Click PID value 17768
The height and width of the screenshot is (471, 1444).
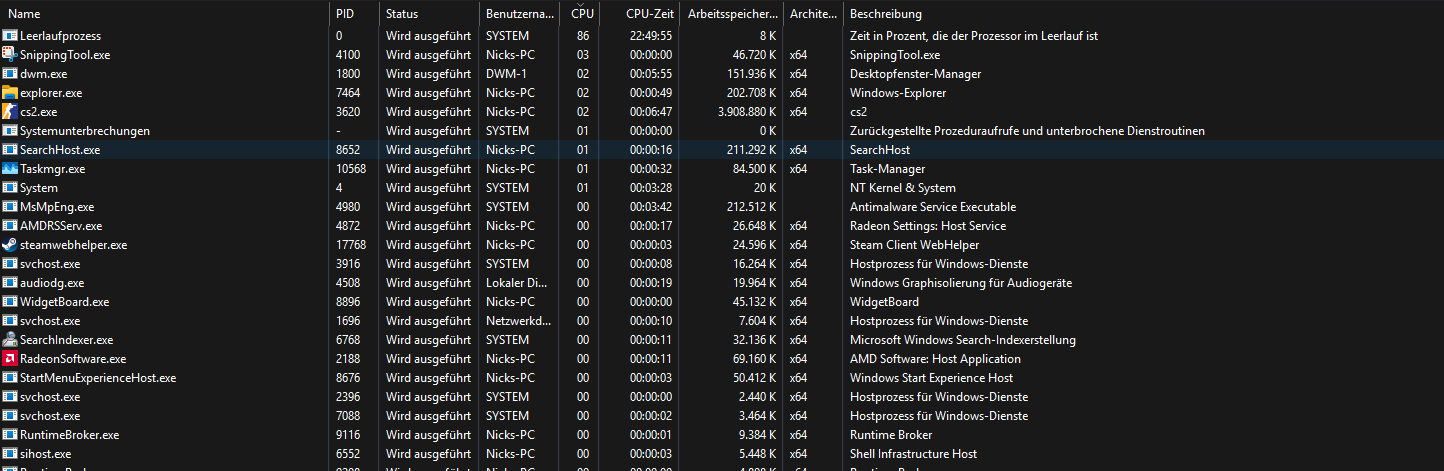click(351, 245)
